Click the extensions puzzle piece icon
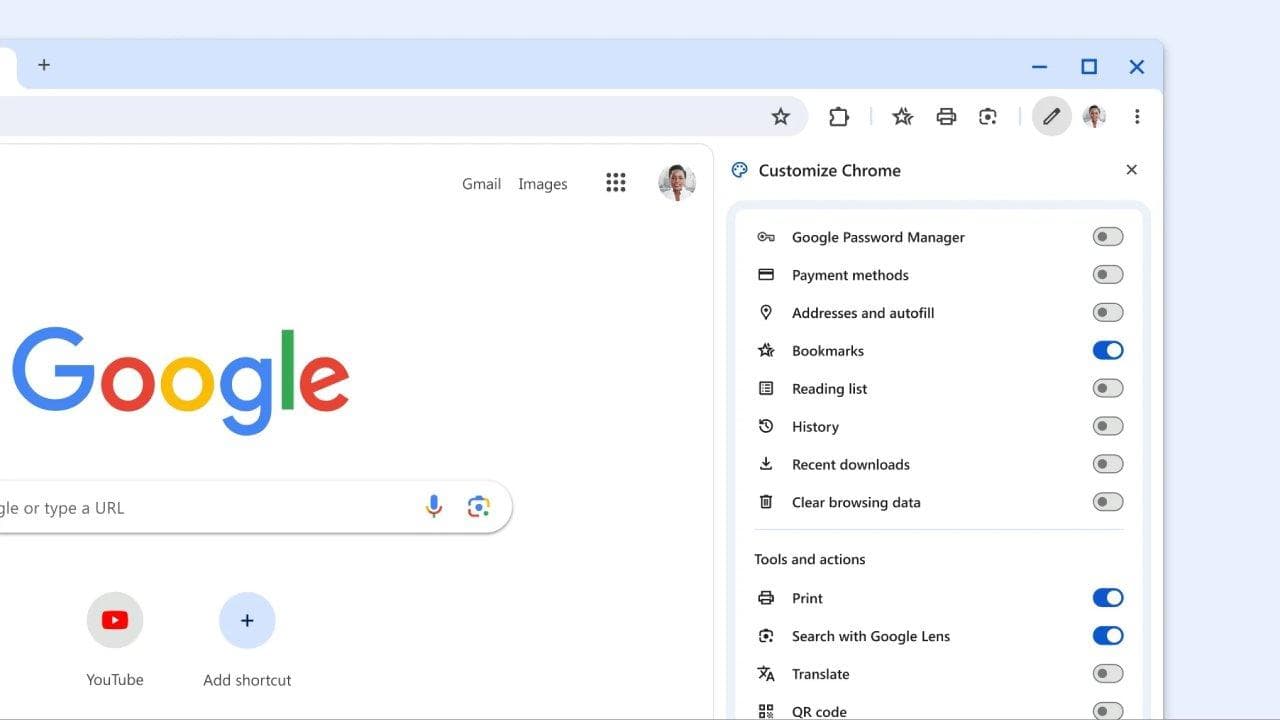Screen dimensions: 1280x720 coord(839,116)
